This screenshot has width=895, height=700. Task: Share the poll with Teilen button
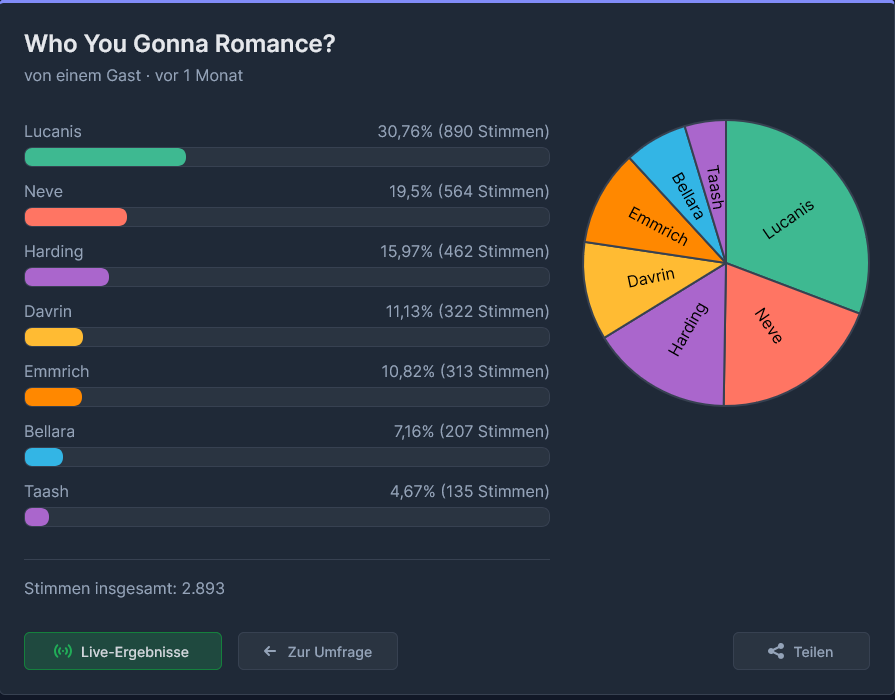coord(801,651)
